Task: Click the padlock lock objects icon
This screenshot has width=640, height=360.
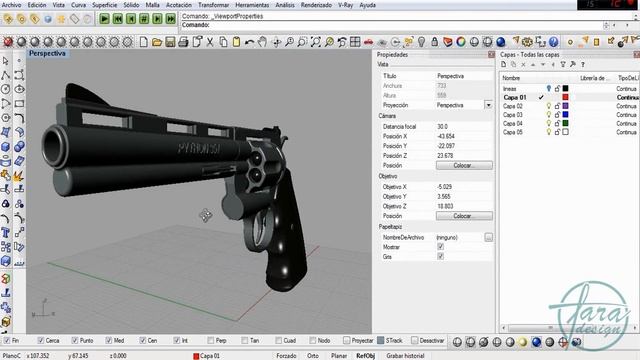Action: (x=434, y=42)
